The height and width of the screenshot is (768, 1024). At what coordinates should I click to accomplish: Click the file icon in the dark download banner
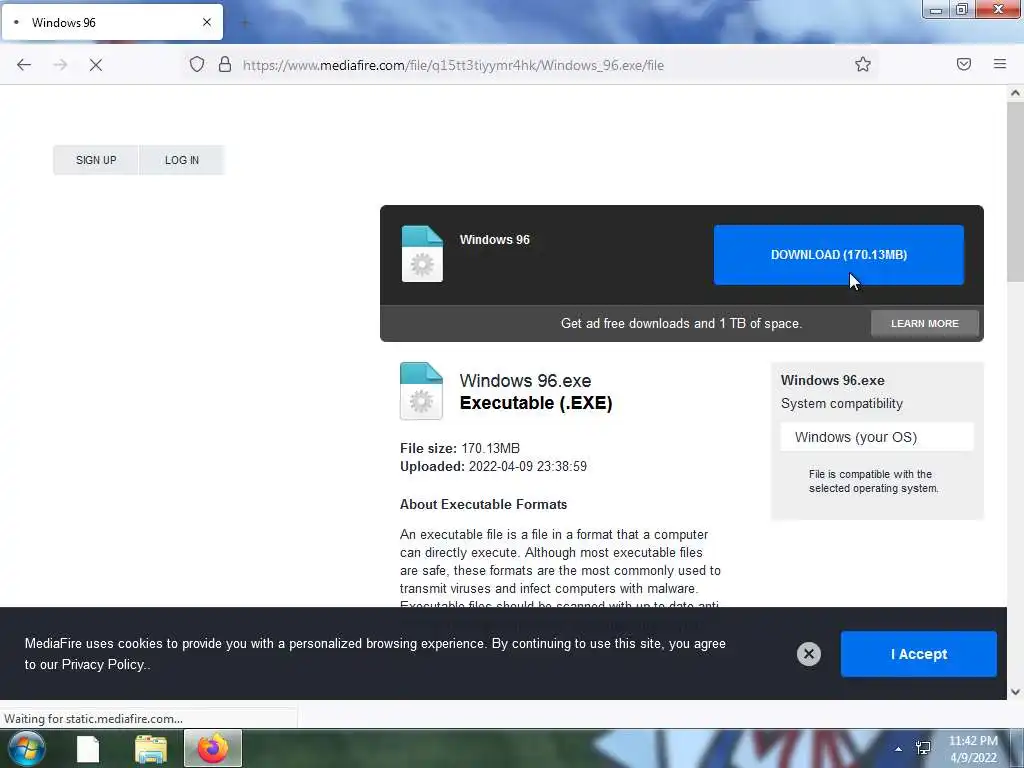422,254
